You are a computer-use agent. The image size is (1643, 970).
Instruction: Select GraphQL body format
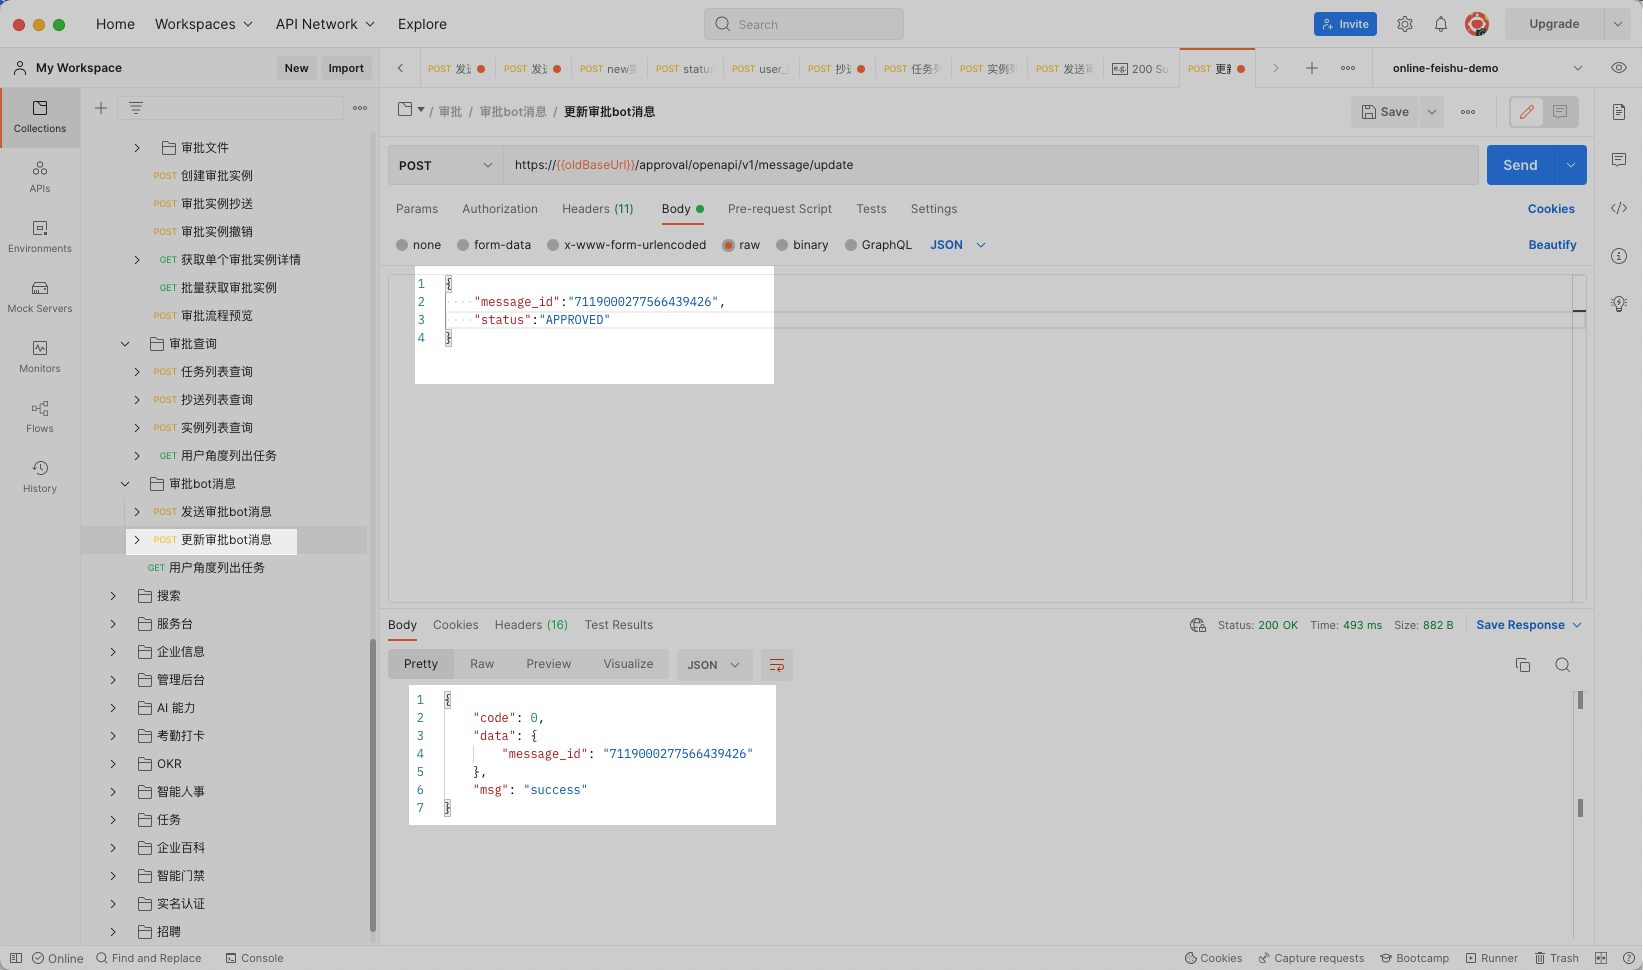tap(879, 244)
